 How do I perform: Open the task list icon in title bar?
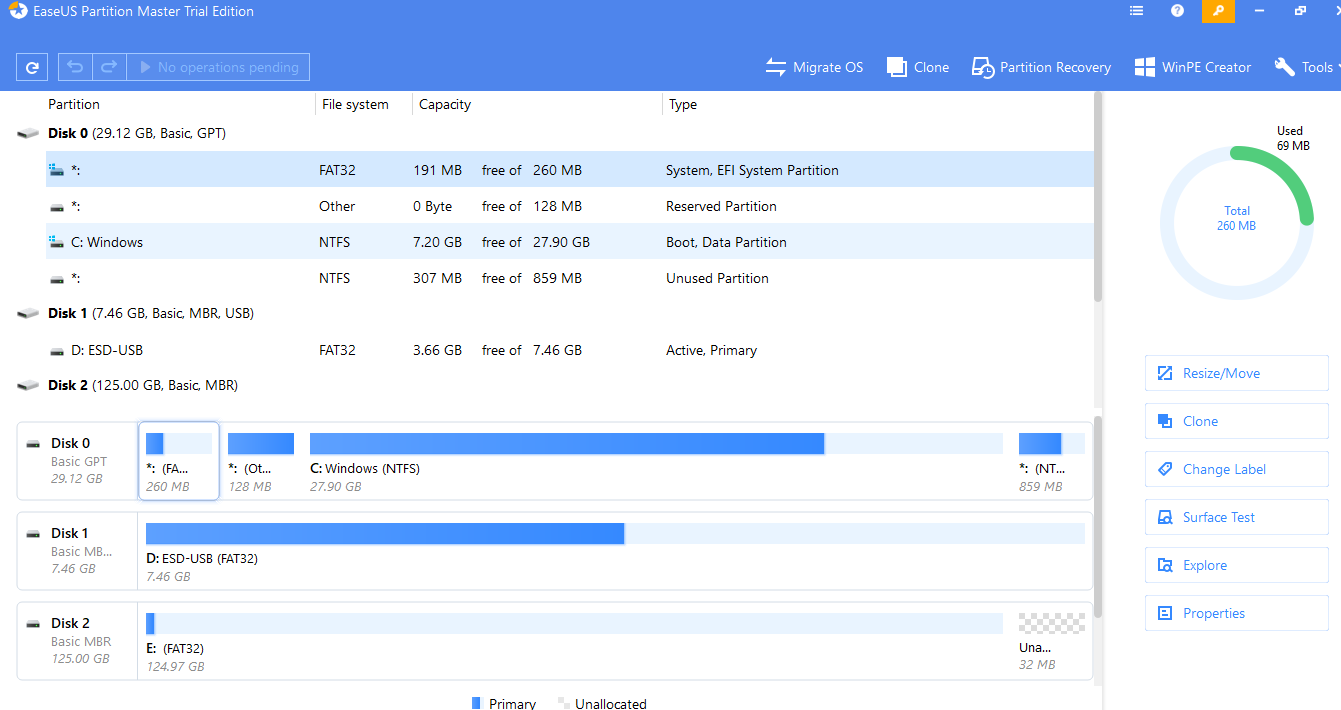click(1136, 11)
